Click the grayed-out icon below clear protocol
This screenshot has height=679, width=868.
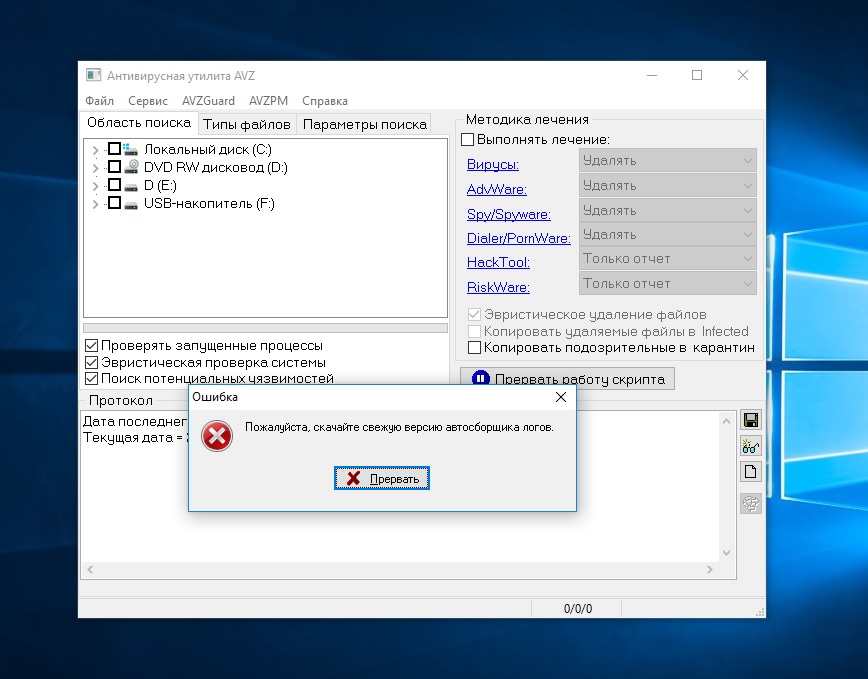751,504
